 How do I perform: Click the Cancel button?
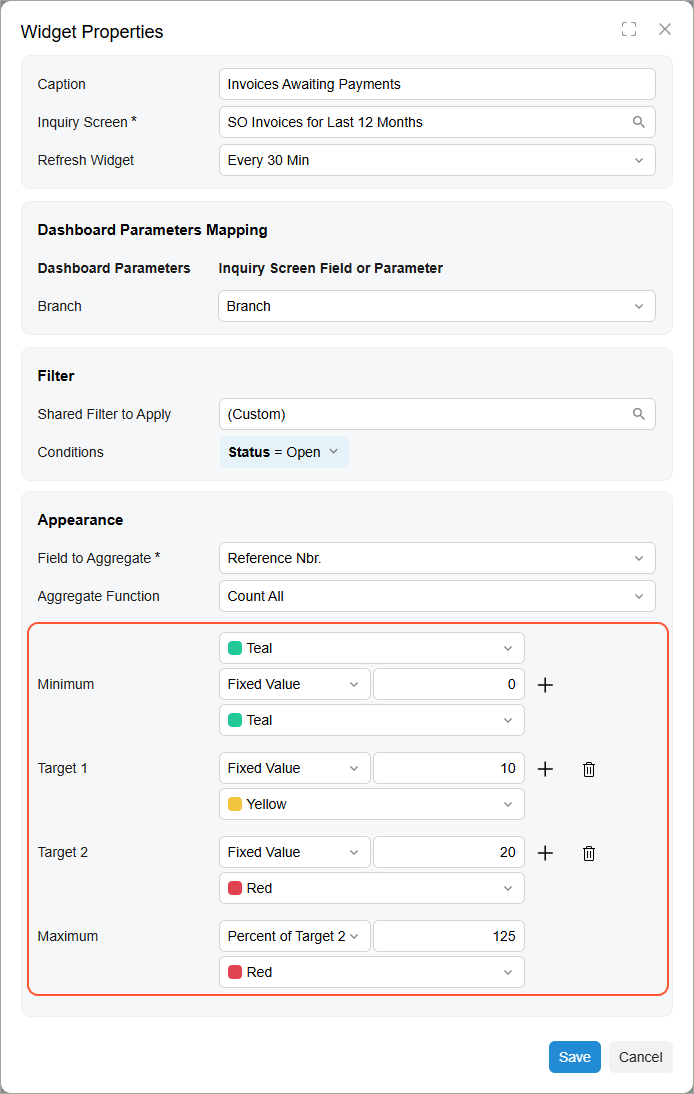pyautogui.click(x=640, y=1057)
